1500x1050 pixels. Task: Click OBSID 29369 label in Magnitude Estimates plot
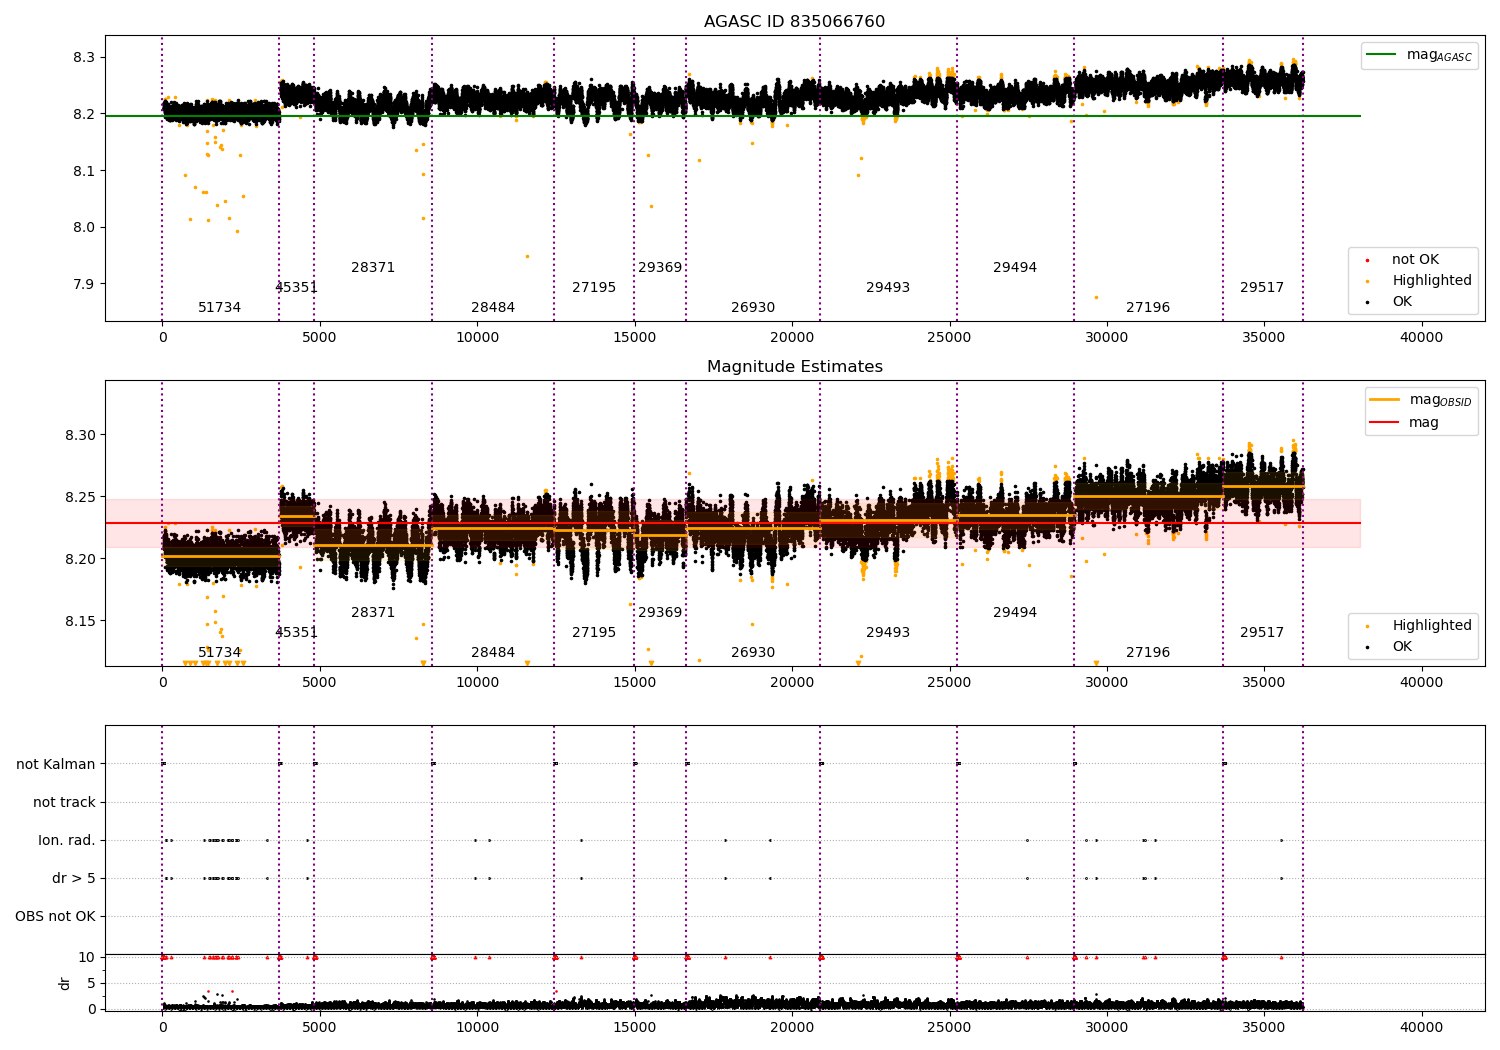(660, 613)
